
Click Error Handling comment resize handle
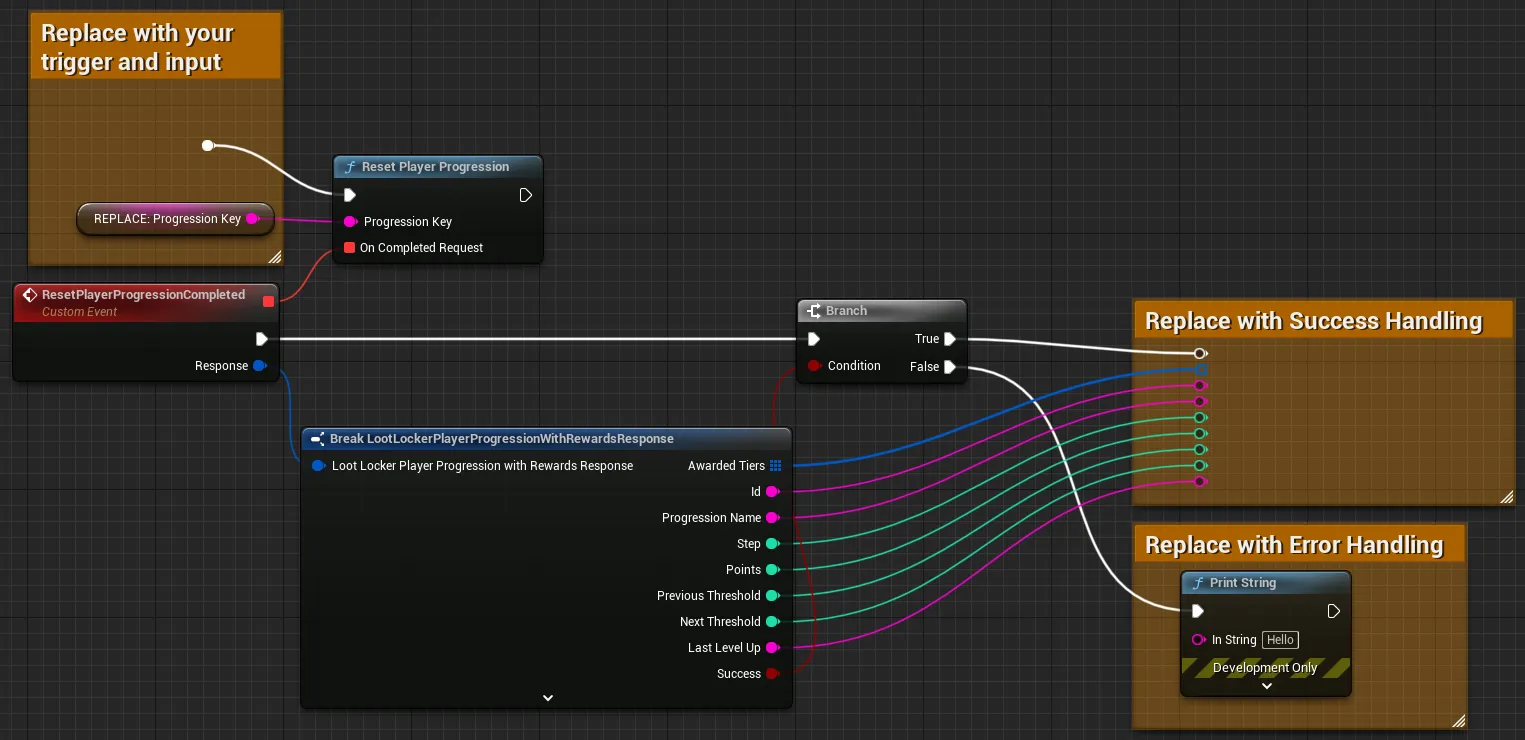pos(1459,720)
